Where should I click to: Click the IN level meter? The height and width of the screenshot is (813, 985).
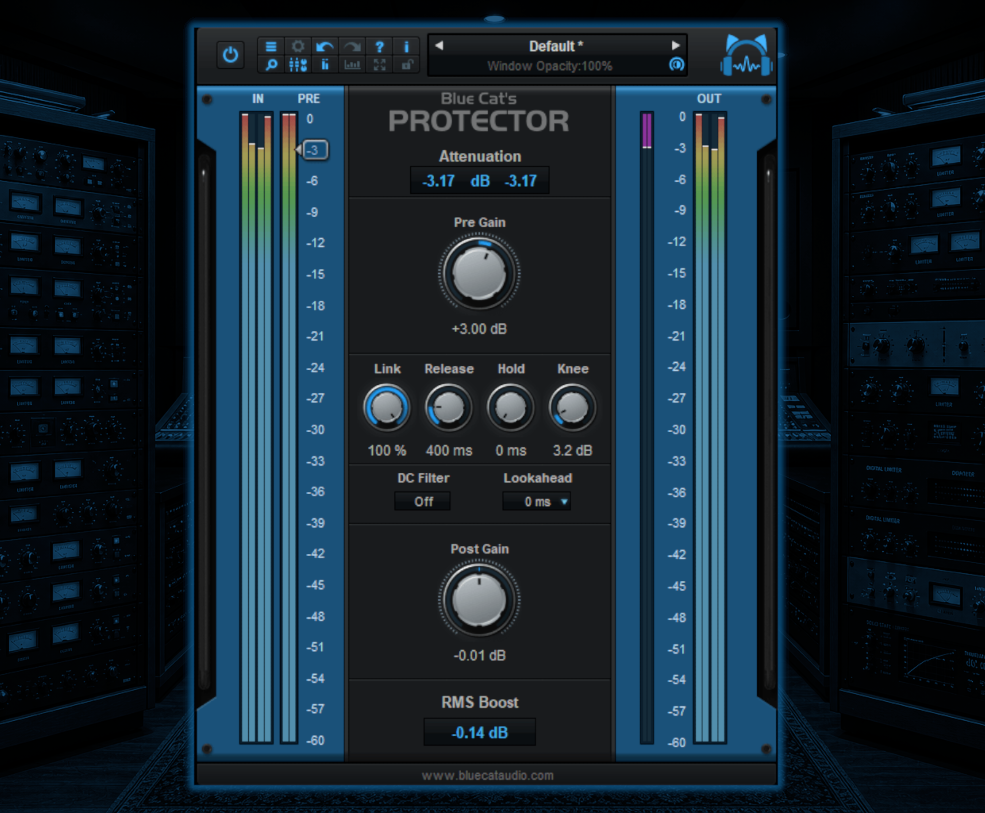click(256, 427)
